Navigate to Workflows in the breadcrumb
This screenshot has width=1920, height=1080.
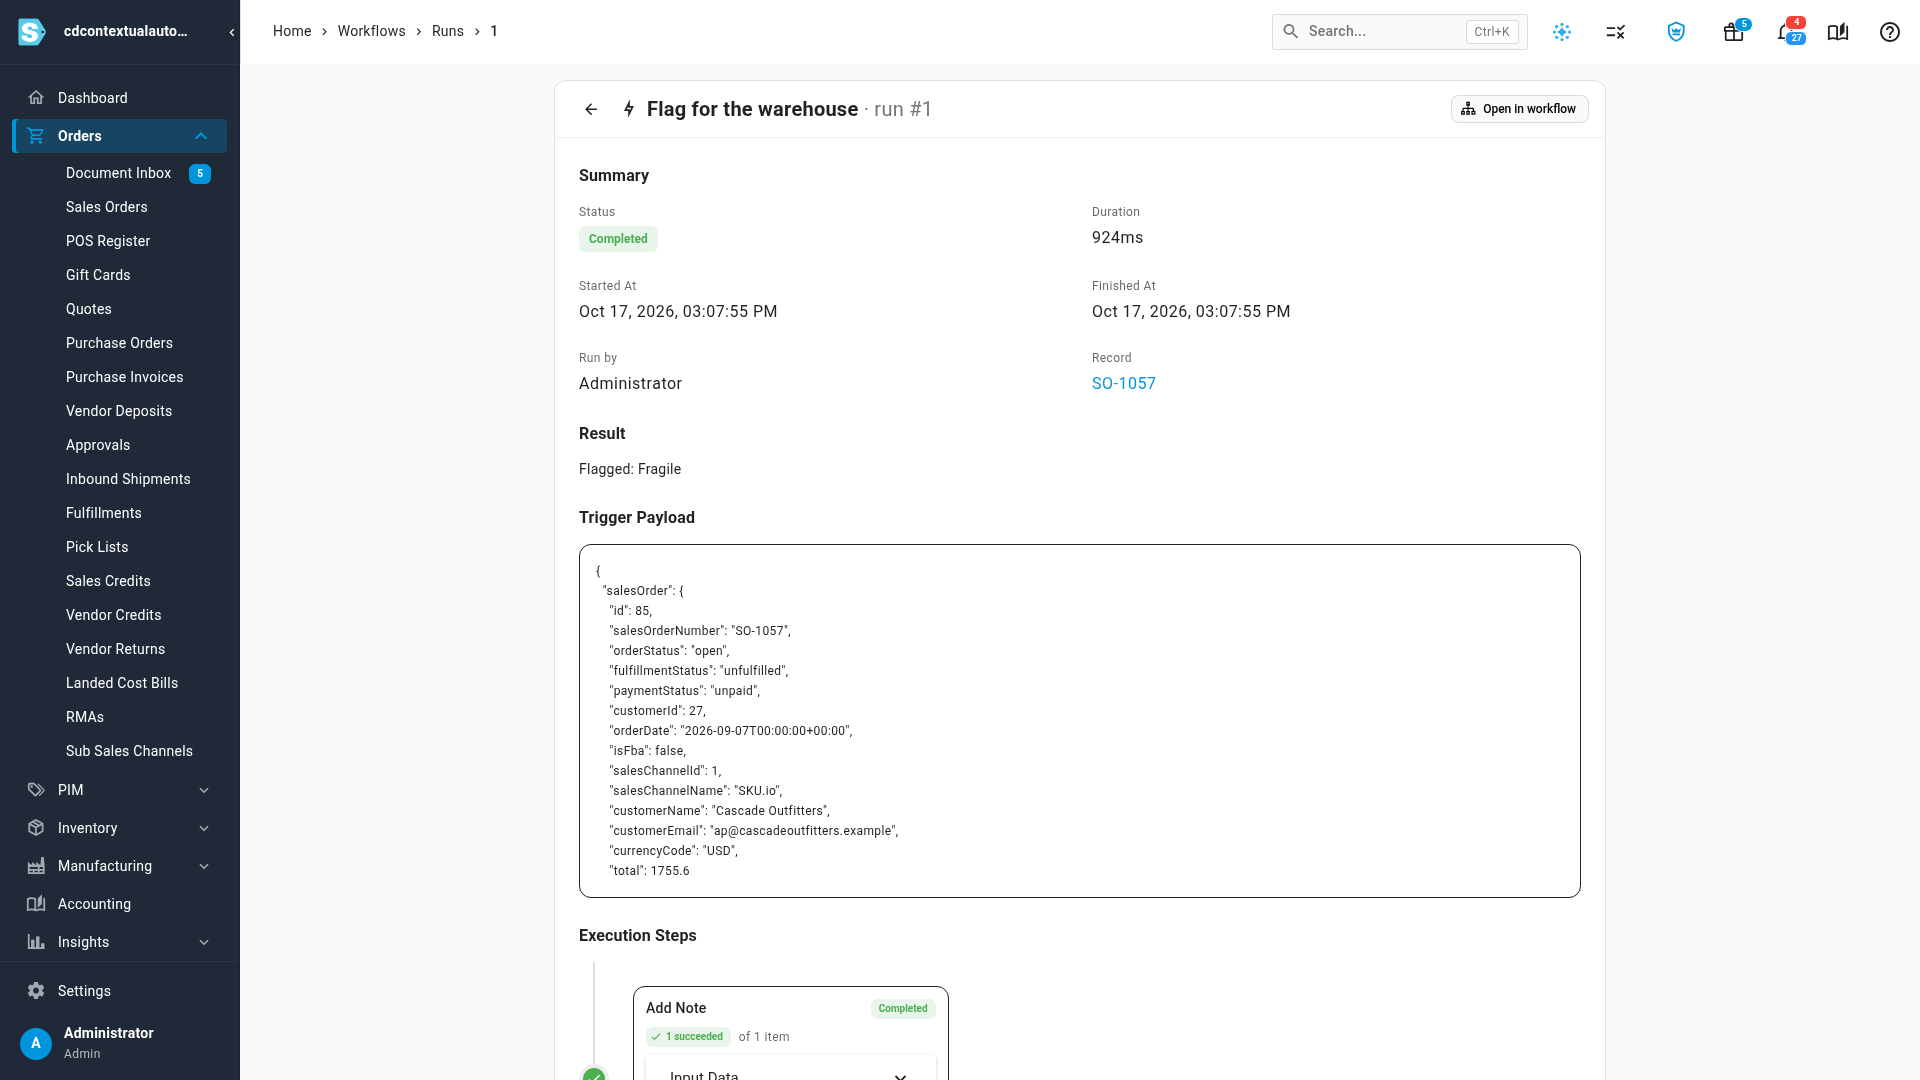coord(371,31)
